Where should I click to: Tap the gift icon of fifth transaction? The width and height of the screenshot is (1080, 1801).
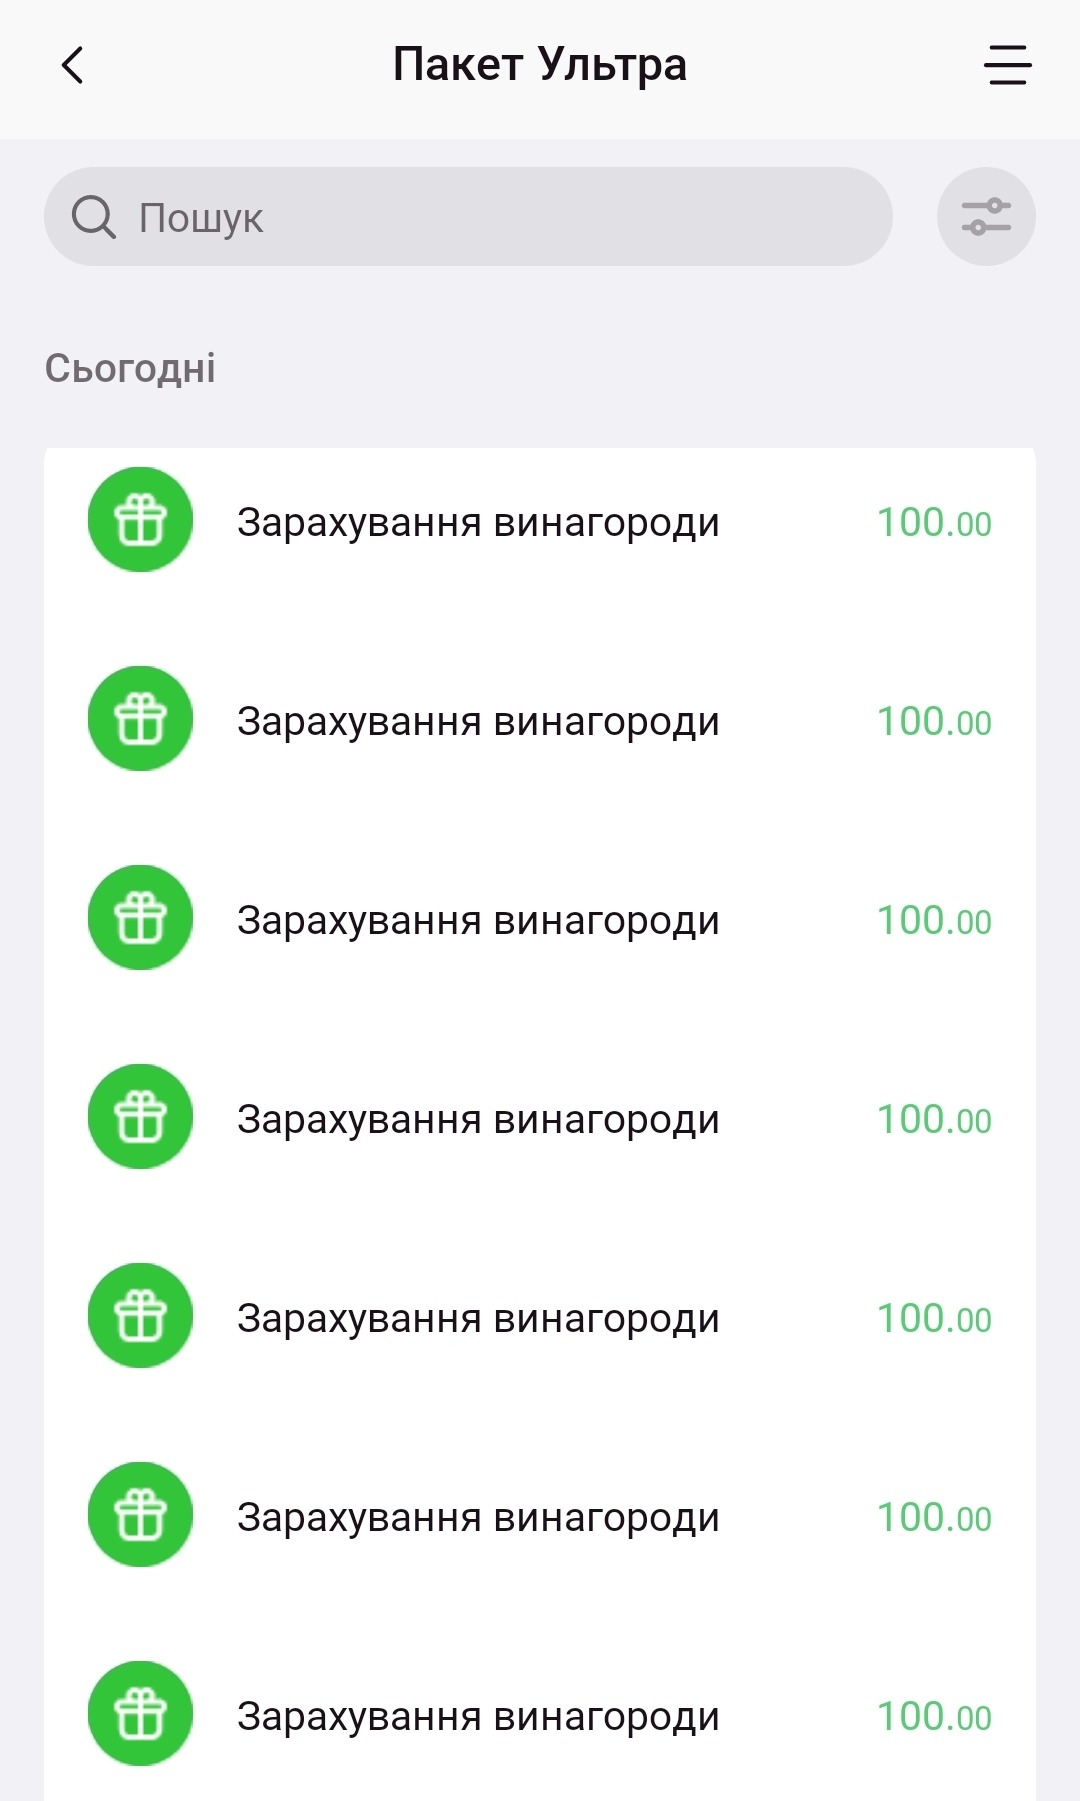coord(140,1316)
